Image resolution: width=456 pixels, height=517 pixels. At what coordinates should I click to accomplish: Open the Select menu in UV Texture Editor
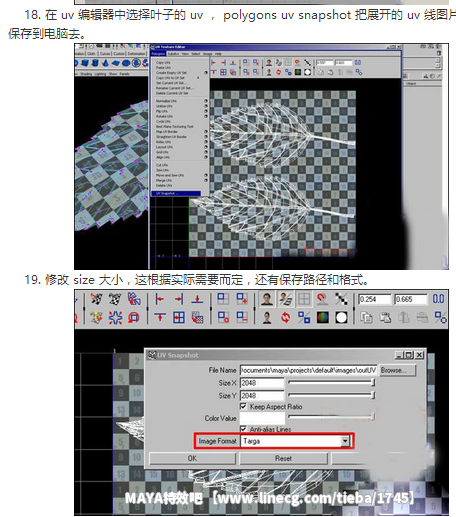(x=196, y=53)
